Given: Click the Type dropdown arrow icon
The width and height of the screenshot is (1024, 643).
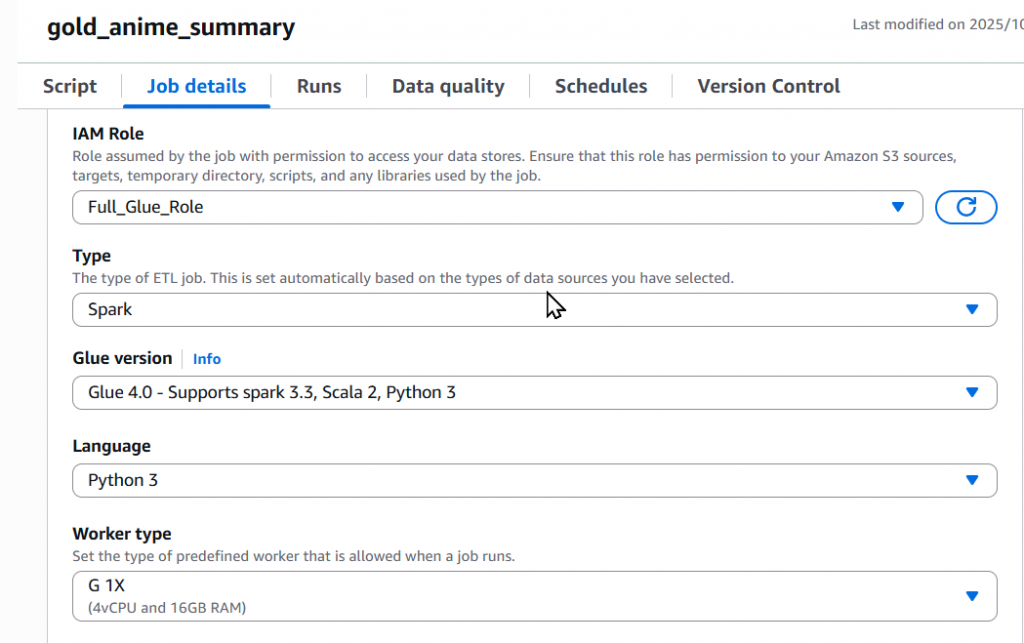Looking at the screenshot, I should click(971, 310).
